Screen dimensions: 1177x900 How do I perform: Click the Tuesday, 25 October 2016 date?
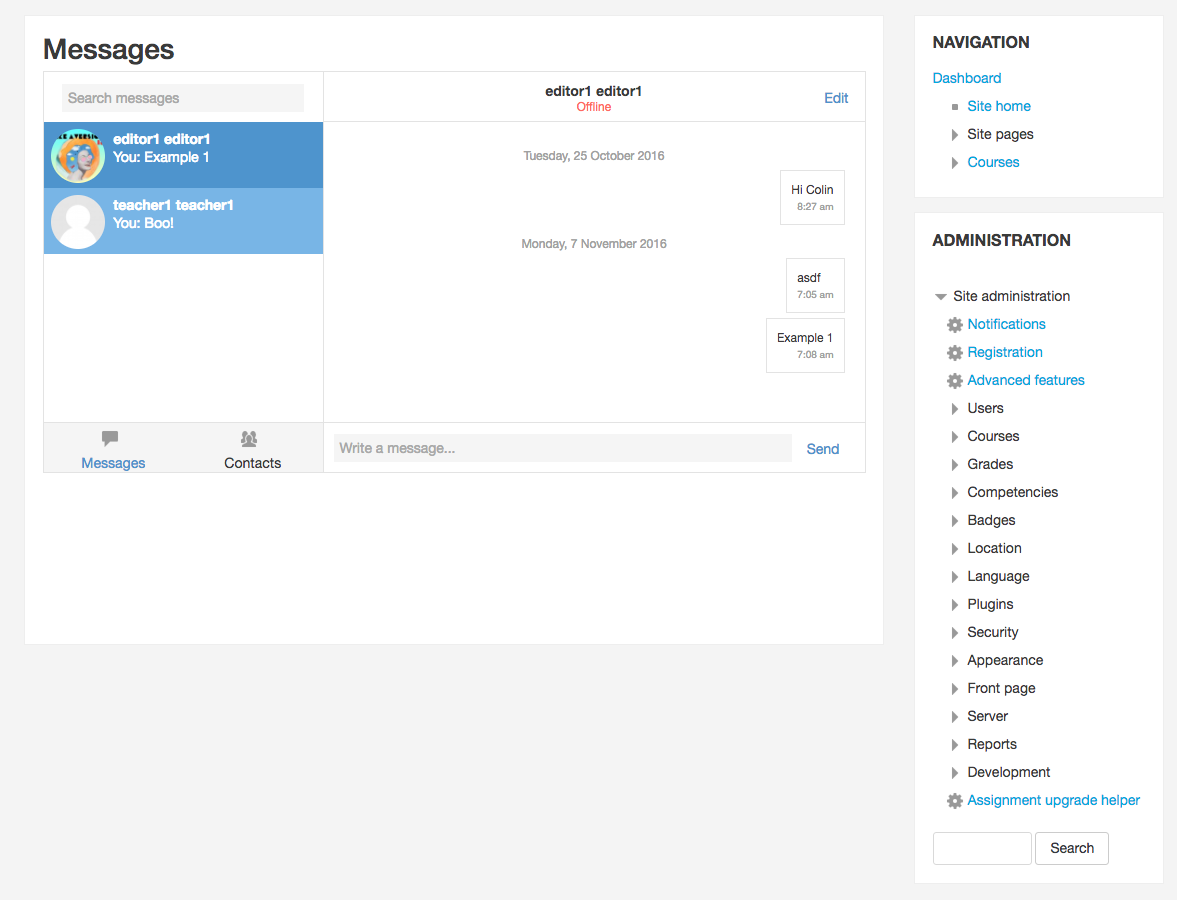(x=594, y=156)
